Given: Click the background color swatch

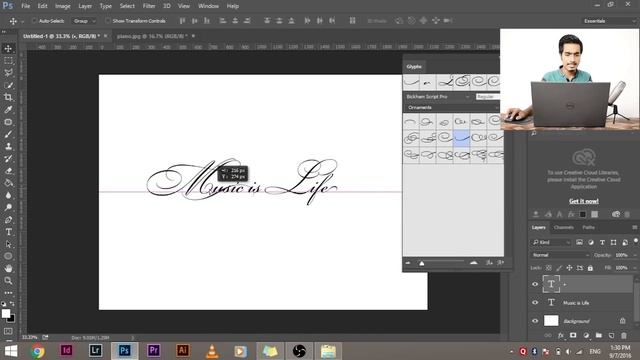Looking at the screenshot, I should click(x=11, y=318).
